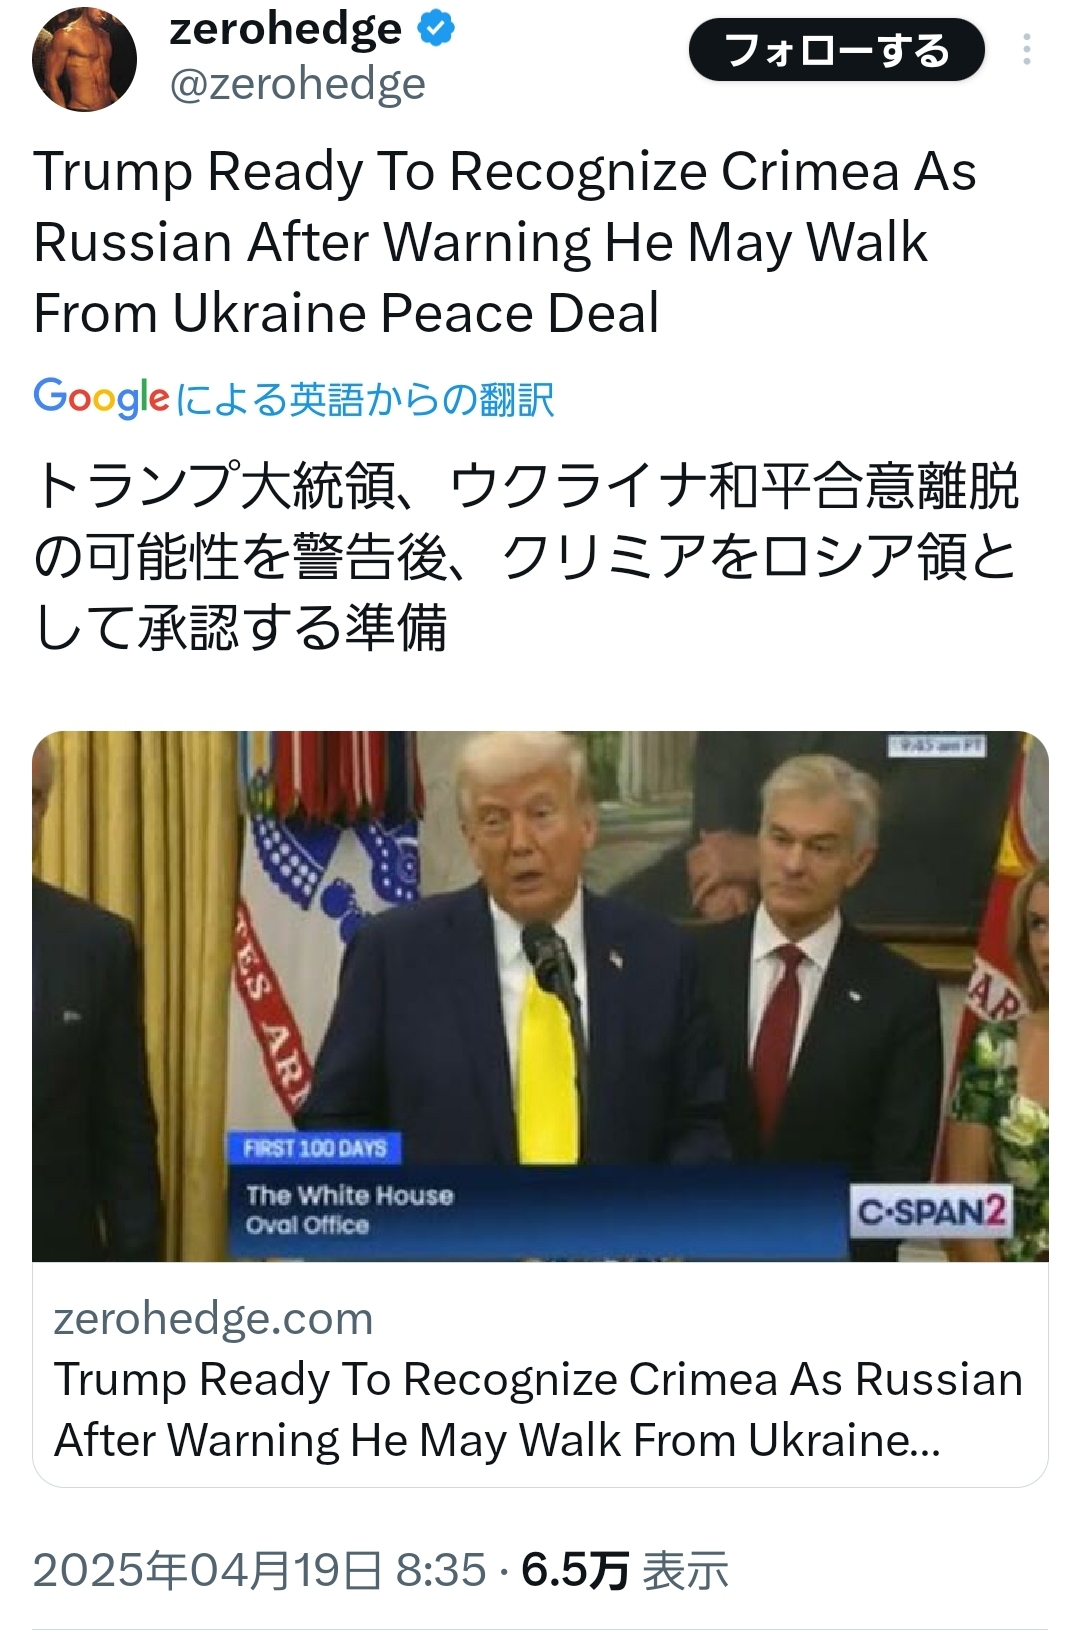Tap the Google logo in translation notice
Viewport: 1079px width, 1632px height.
[101, 398]
